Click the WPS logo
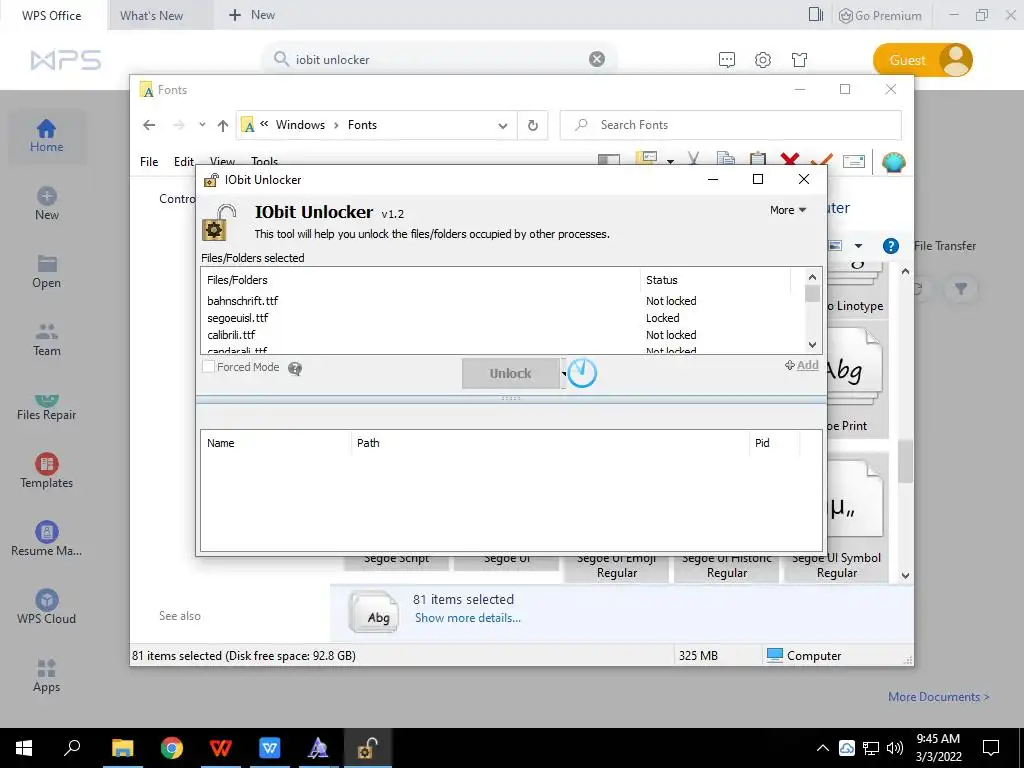 pos(65,60)
